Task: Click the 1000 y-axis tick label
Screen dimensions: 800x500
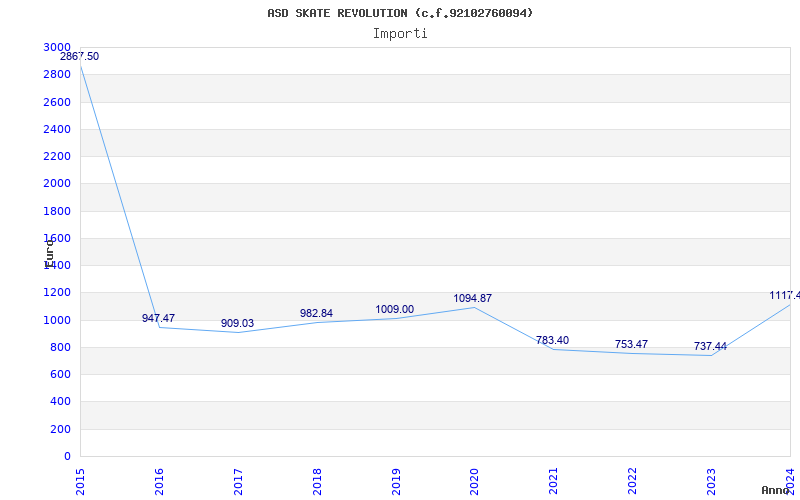Action: tap(57, 320)
